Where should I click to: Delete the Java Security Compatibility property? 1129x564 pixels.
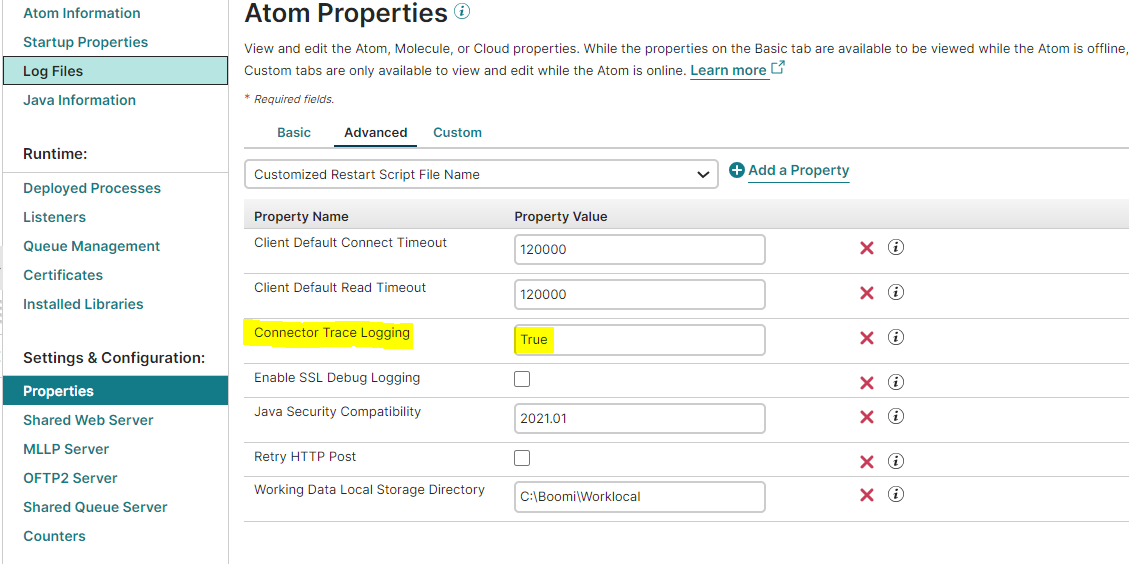click(867, 417)
